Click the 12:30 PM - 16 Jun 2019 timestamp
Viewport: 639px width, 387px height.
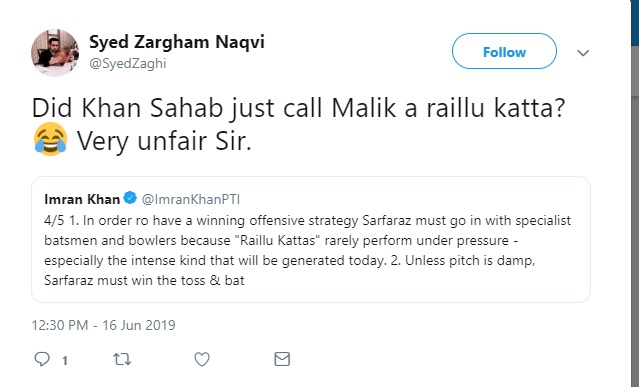[104, 325]
